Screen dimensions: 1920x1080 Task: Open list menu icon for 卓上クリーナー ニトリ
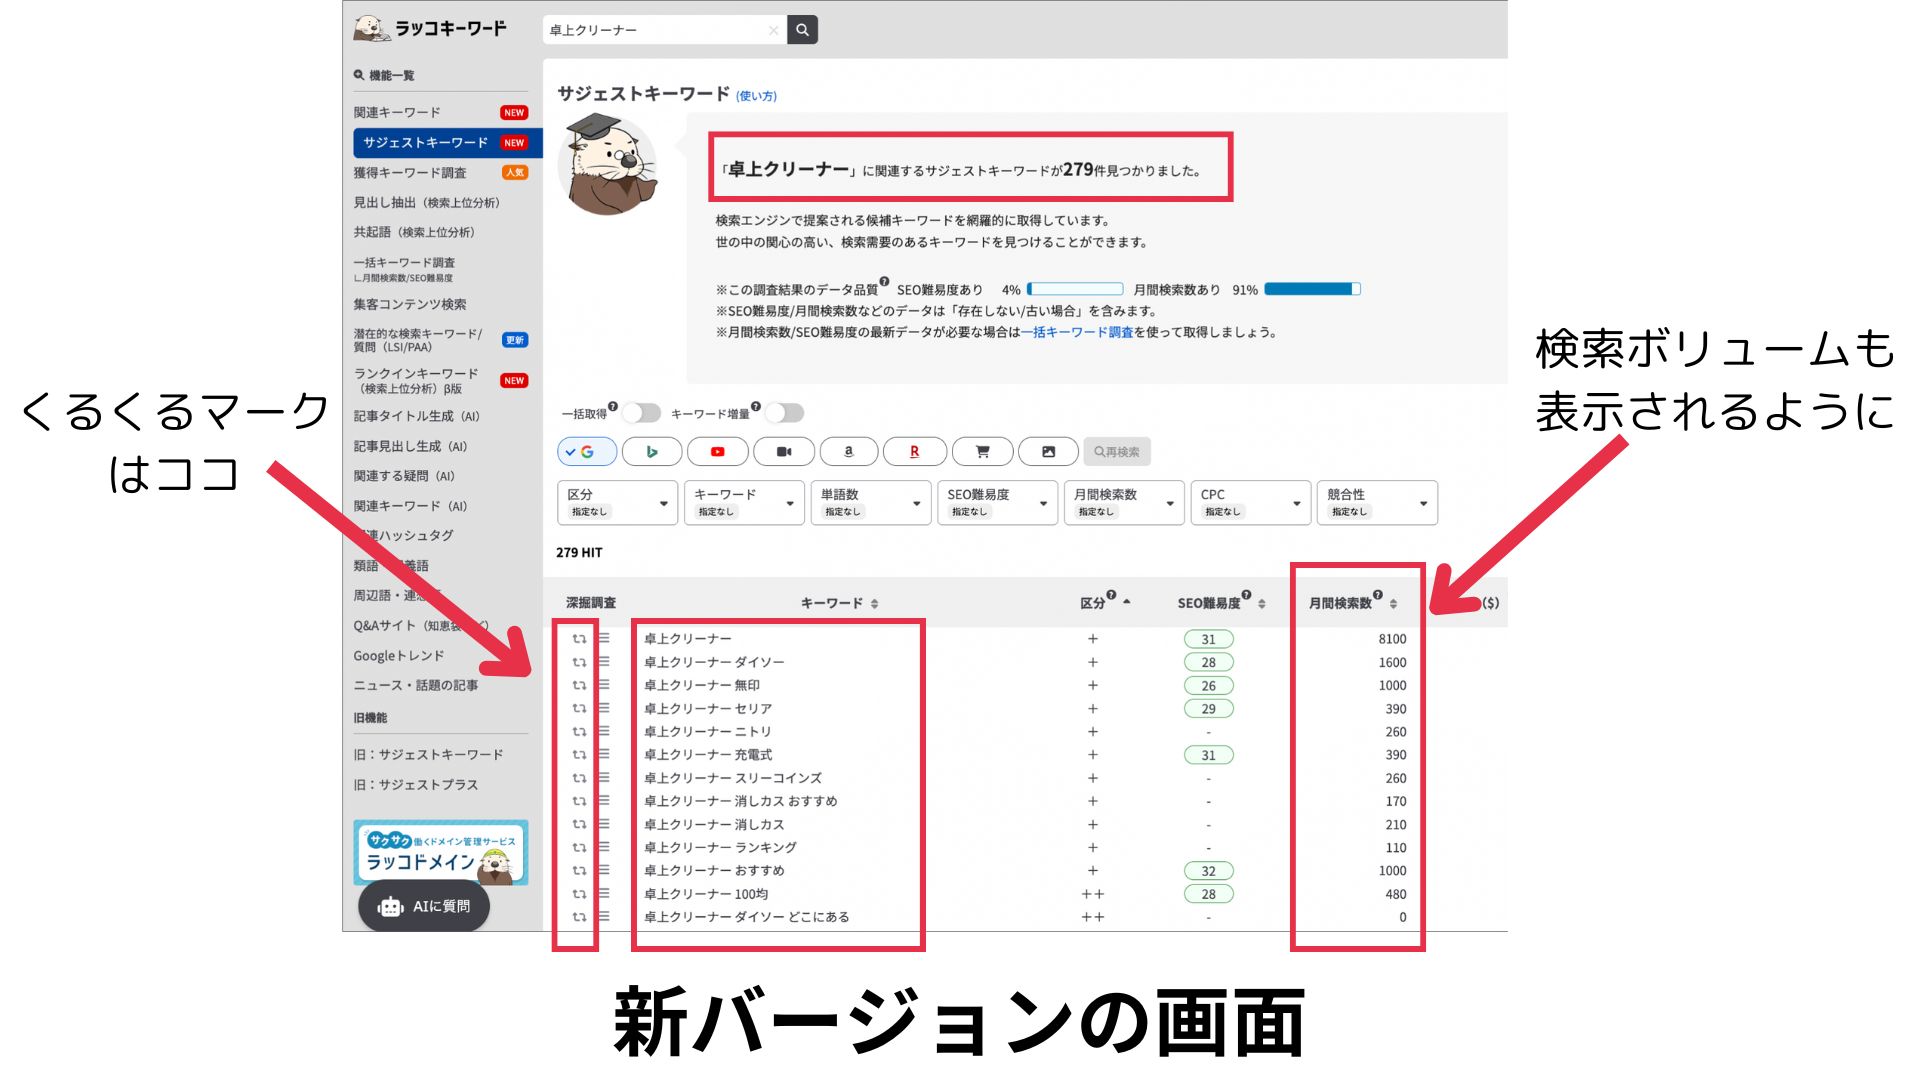604,731
